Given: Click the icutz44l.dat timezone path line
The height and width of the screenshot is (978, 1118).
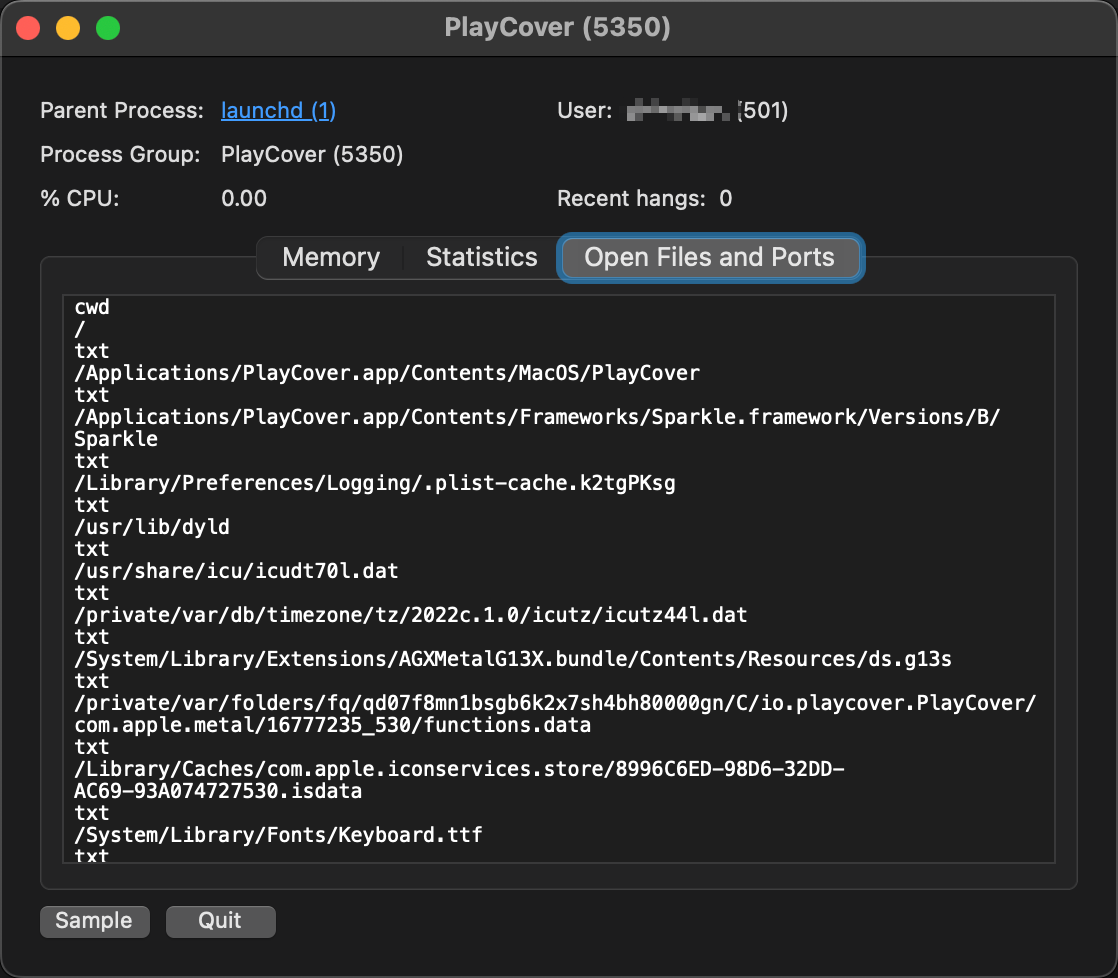Looking at the screenshot, I should (x=411, y=615).
